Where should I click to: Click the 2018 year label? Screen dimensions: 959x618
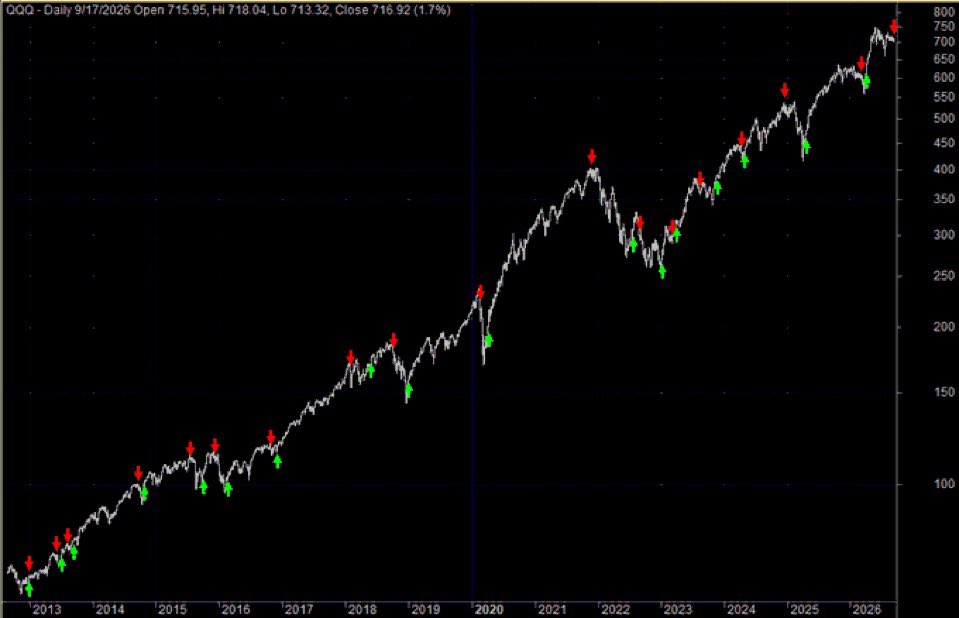coord(362,609)
